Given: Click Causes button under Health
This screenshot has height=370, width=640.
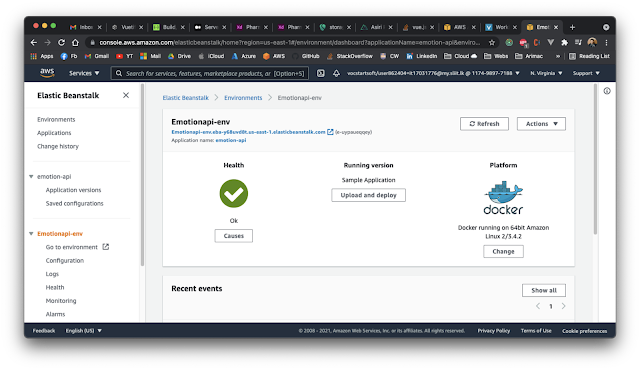Looking at the screenshot, I should [233, 236].
